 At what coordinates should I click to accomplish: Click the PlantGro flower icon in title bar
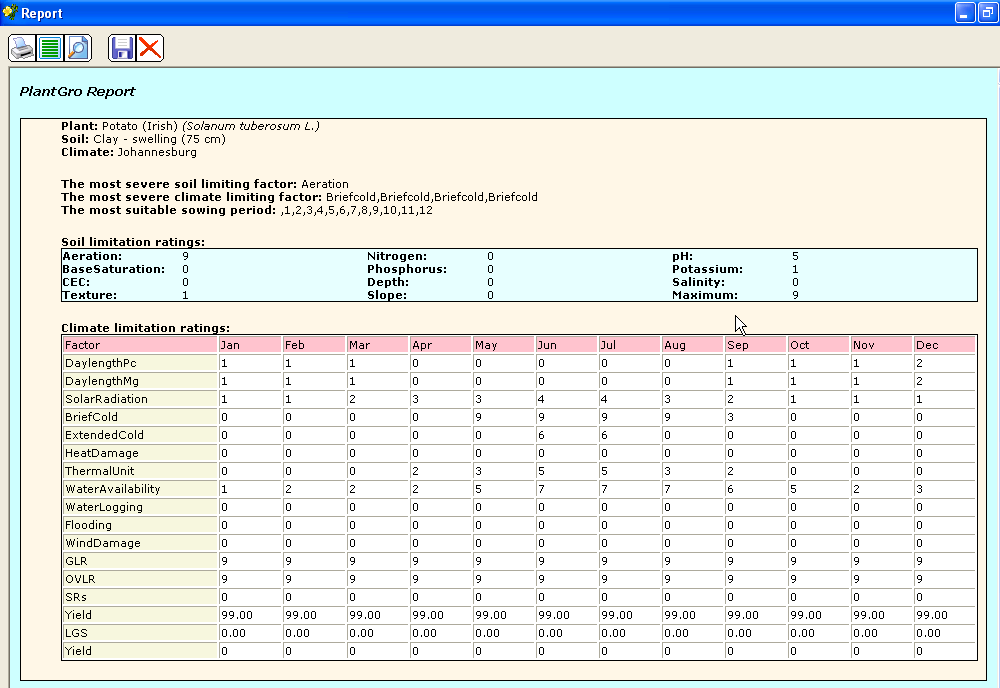click(10, 13)
